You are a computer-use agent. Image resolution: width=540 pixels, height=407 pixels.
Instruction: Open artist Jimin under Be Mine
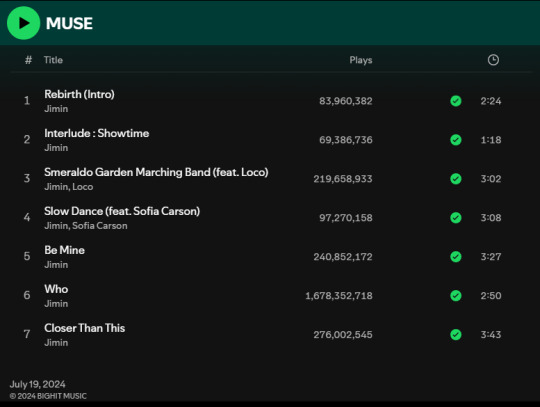tap(56, 264)
